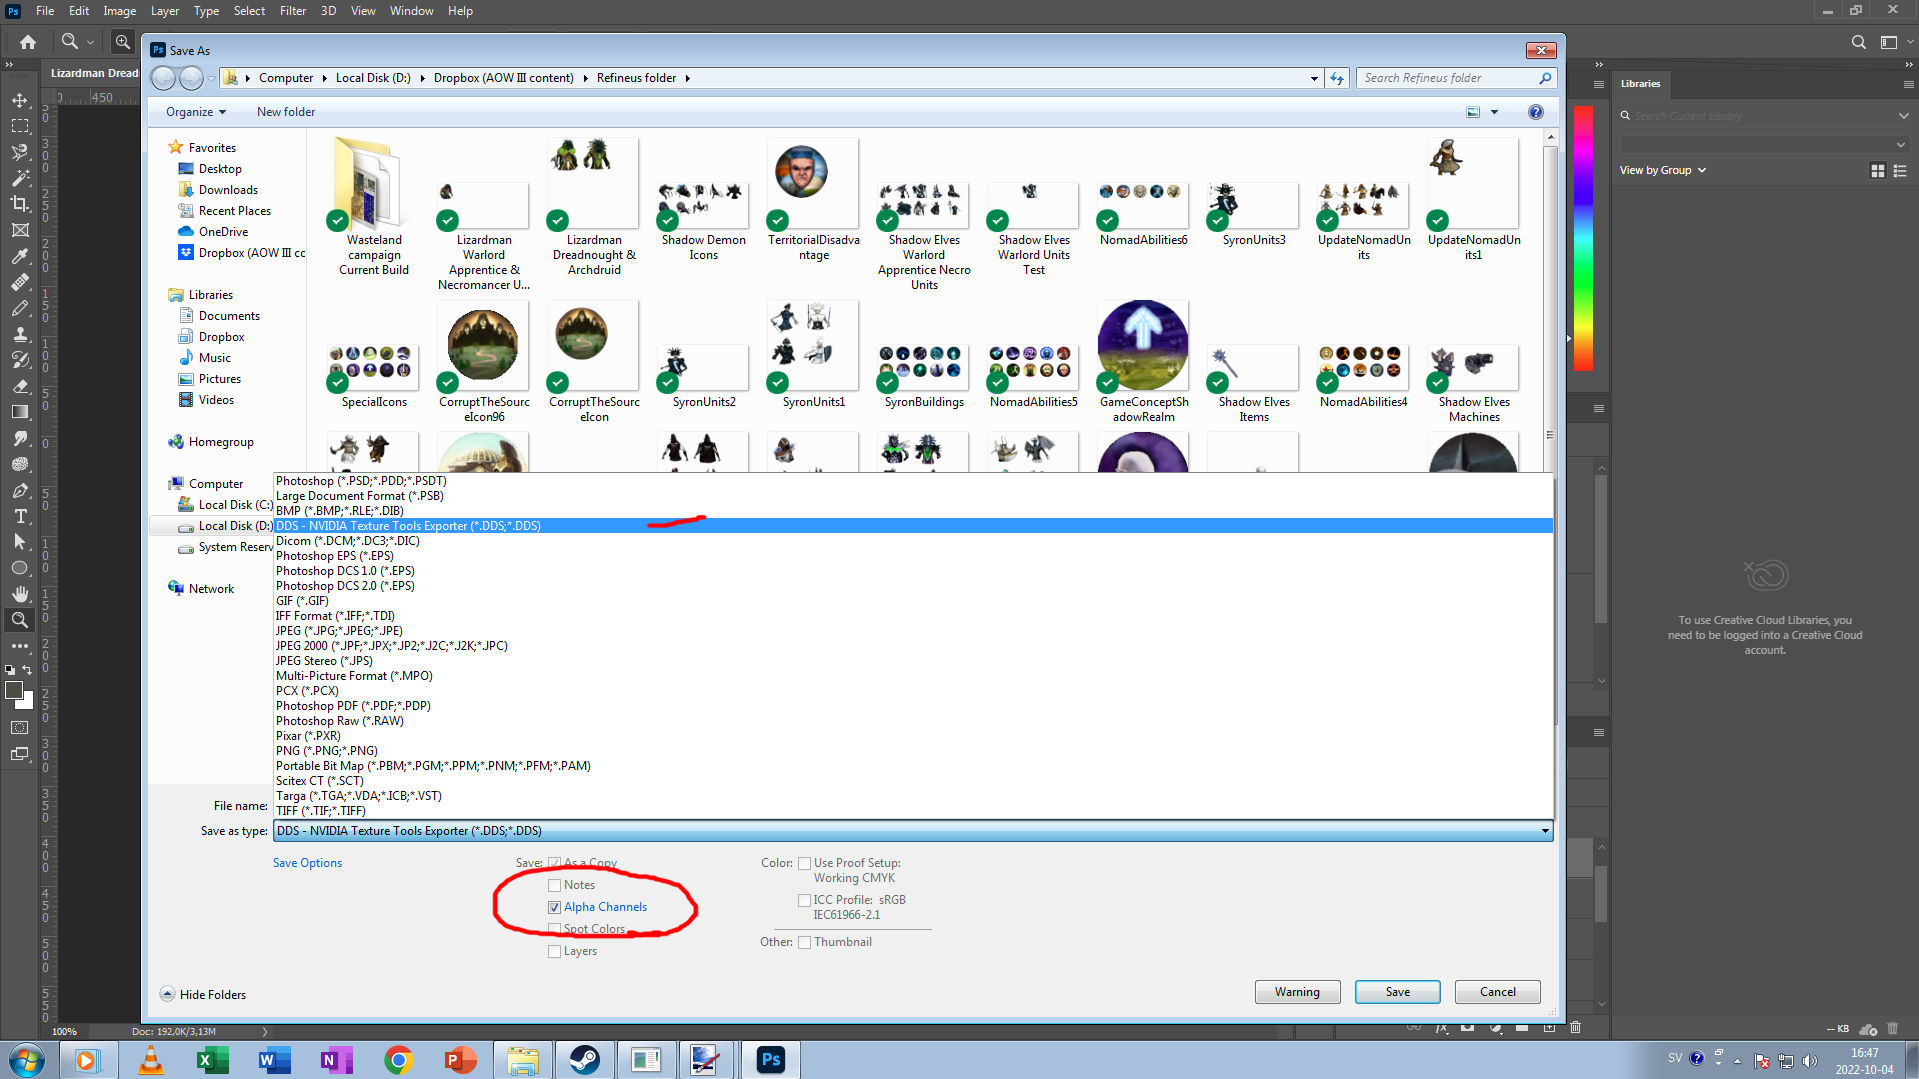The height and width of the screenshot is (1079, 1919).
Task: Expand the Libraries search filter chevron
Action: point(1903,116)
